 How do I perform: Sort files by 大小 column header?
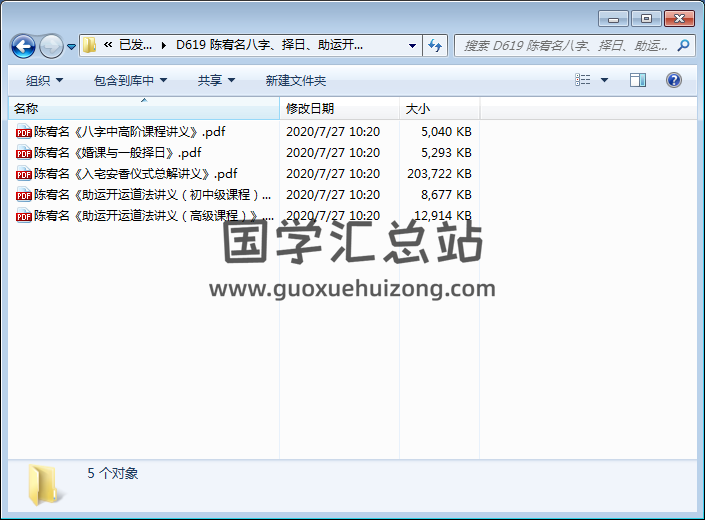(418, 108)
